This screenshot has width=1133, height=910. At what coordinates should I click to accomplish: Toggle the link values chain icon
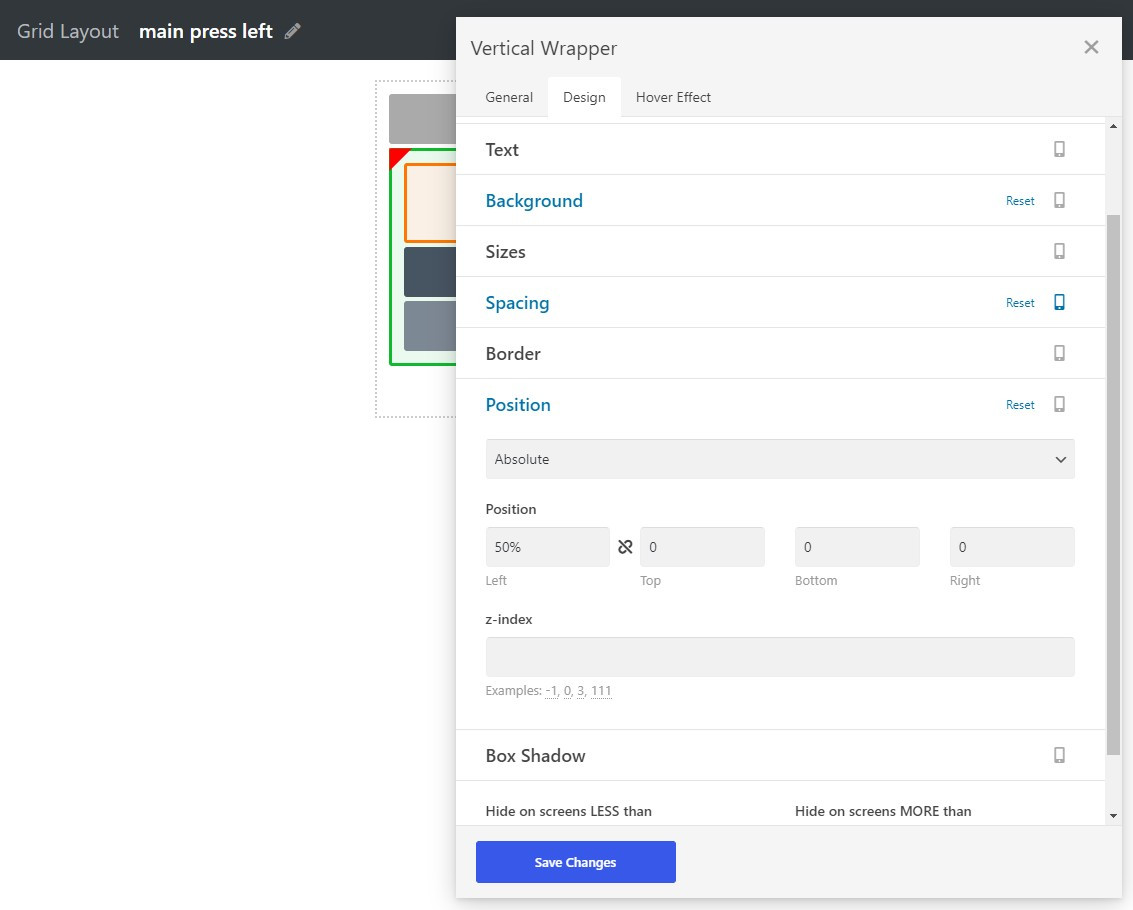click(625, 547)
